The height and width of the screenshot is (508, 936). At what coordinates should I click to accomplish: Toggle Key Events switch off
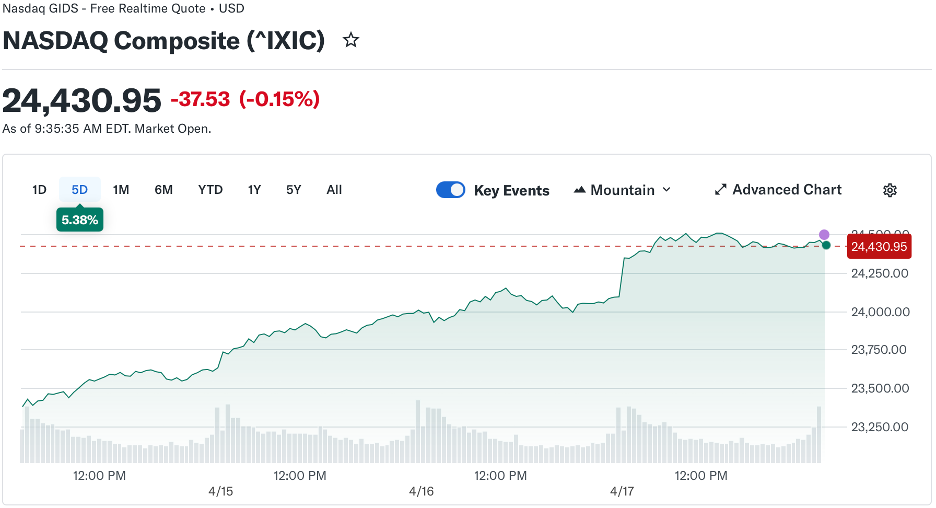coord(451,190)
